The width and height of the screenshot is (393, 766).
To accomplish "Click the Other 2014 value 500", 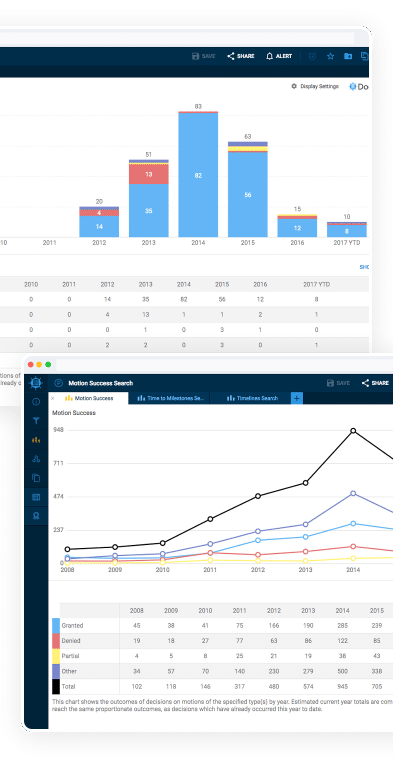I will (x=342, y=671).
